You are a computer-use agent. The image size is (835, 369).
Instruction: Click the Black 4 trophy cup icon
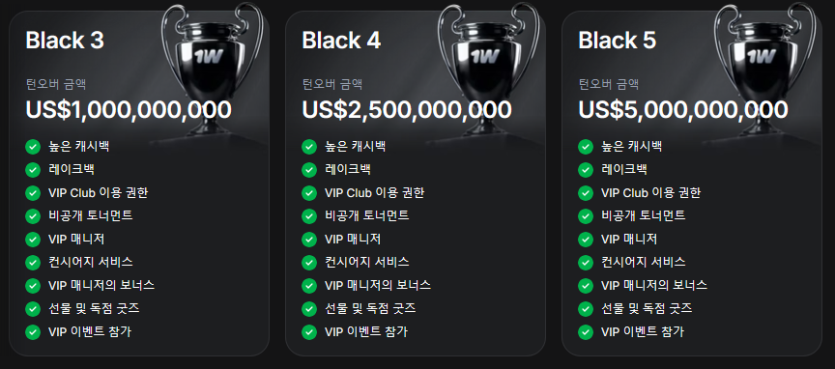click(488, 67)
